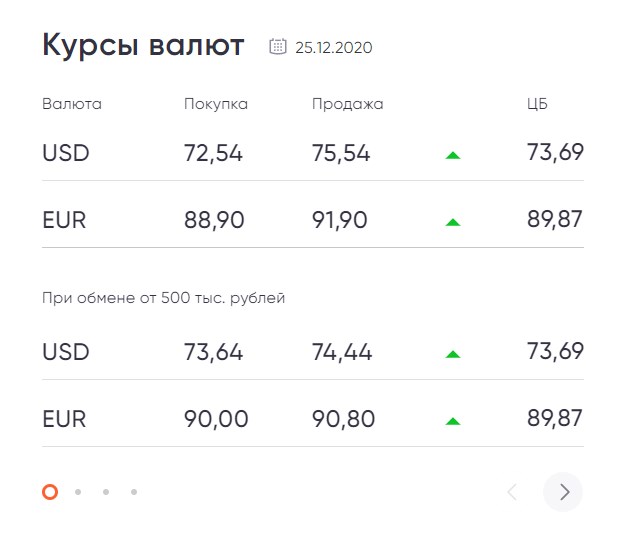Click USD buy rate 72,54

[x=213, y=153]
